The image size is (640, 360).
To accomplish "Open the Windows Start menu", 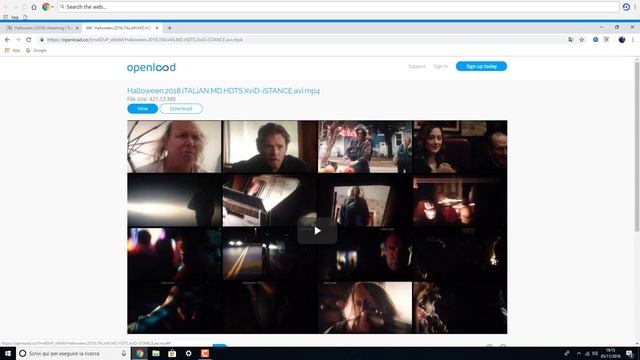I will pyautogui.click(x=8, y=353).
